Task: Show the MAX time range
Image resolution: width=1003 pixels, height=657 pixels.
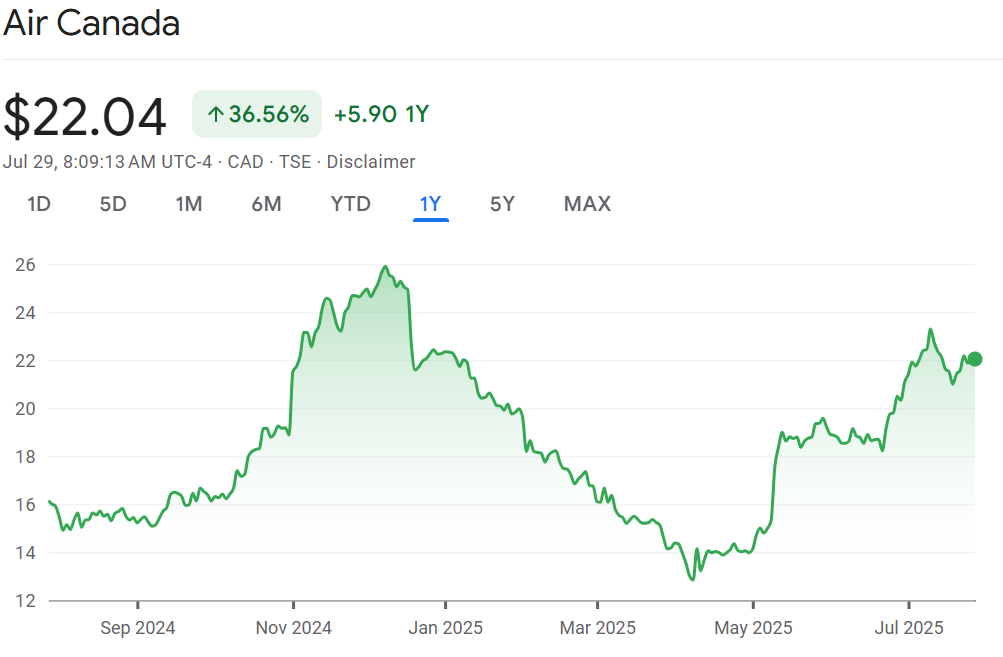Action: (x=587, y=204)
